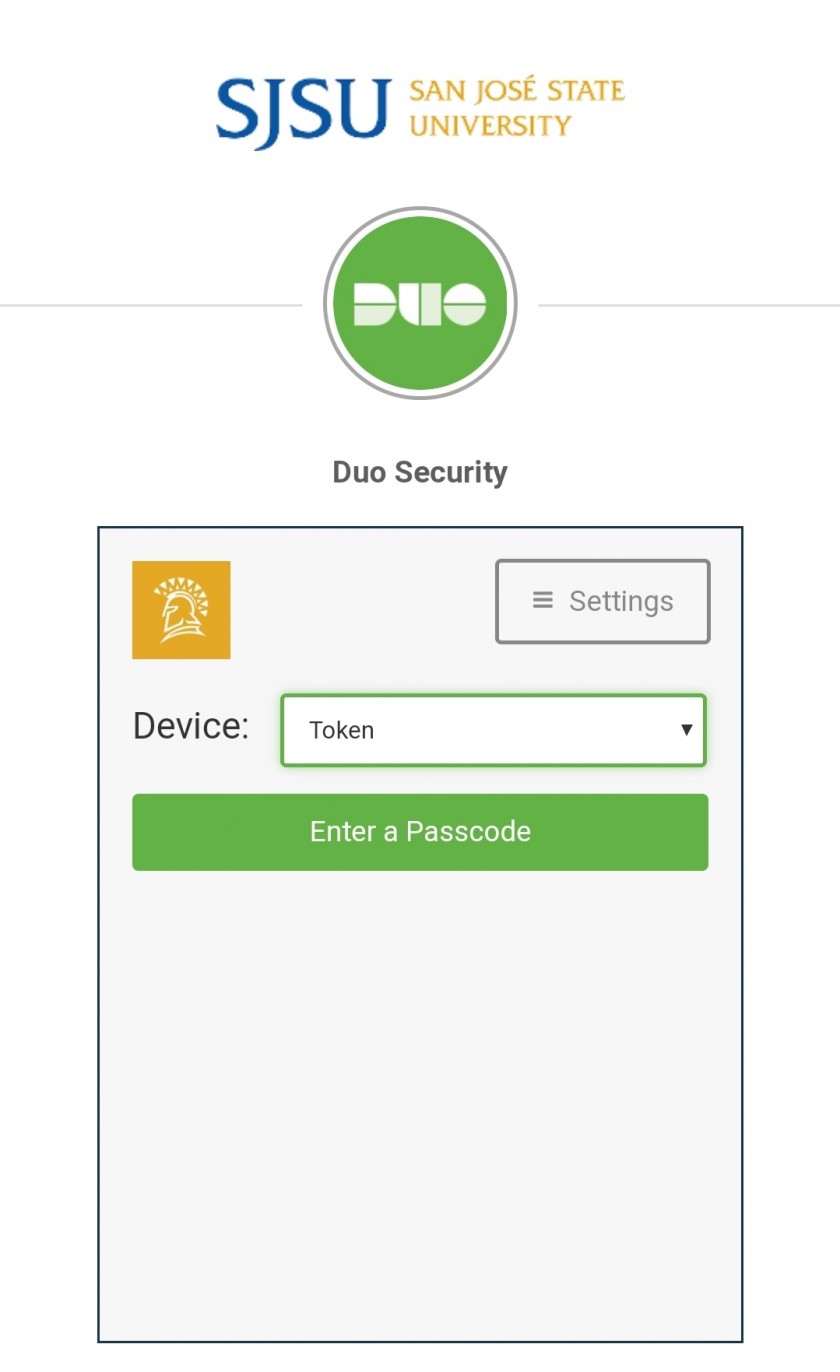This screenshot has width=840, height=1372.
Task: Open the Settings menu
Action: (x=603, y=601)
